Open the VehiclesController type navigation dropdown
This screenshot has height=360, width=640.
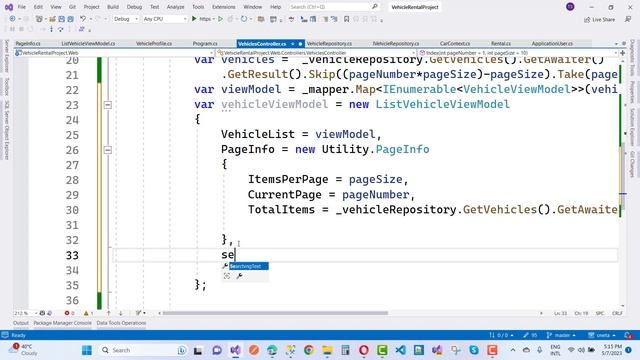(316, 53)
